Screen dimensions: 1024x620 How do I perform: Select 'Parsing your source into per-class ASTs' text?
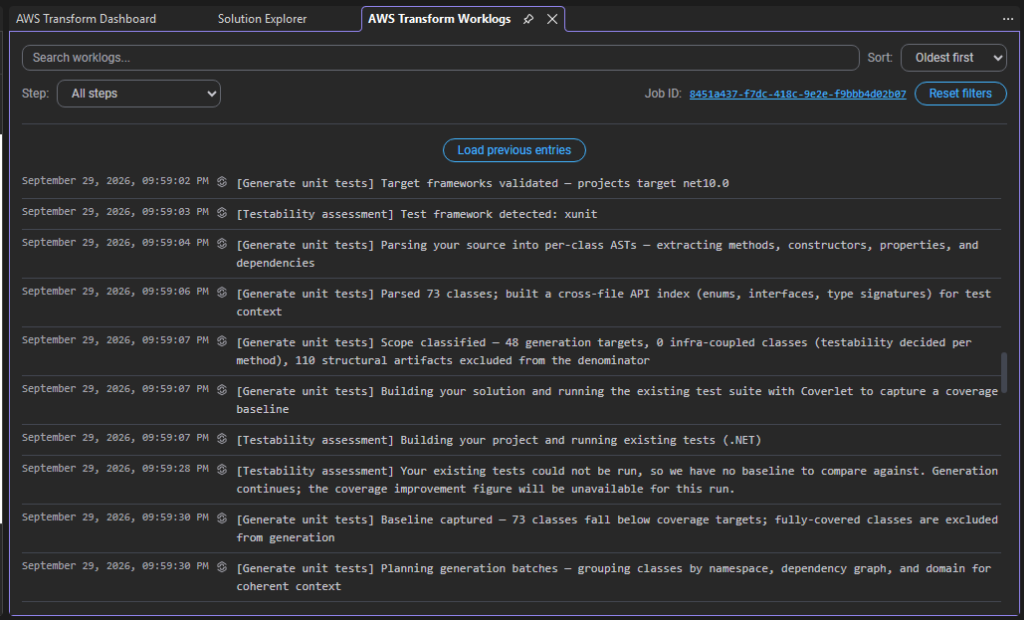coord(607,253)
